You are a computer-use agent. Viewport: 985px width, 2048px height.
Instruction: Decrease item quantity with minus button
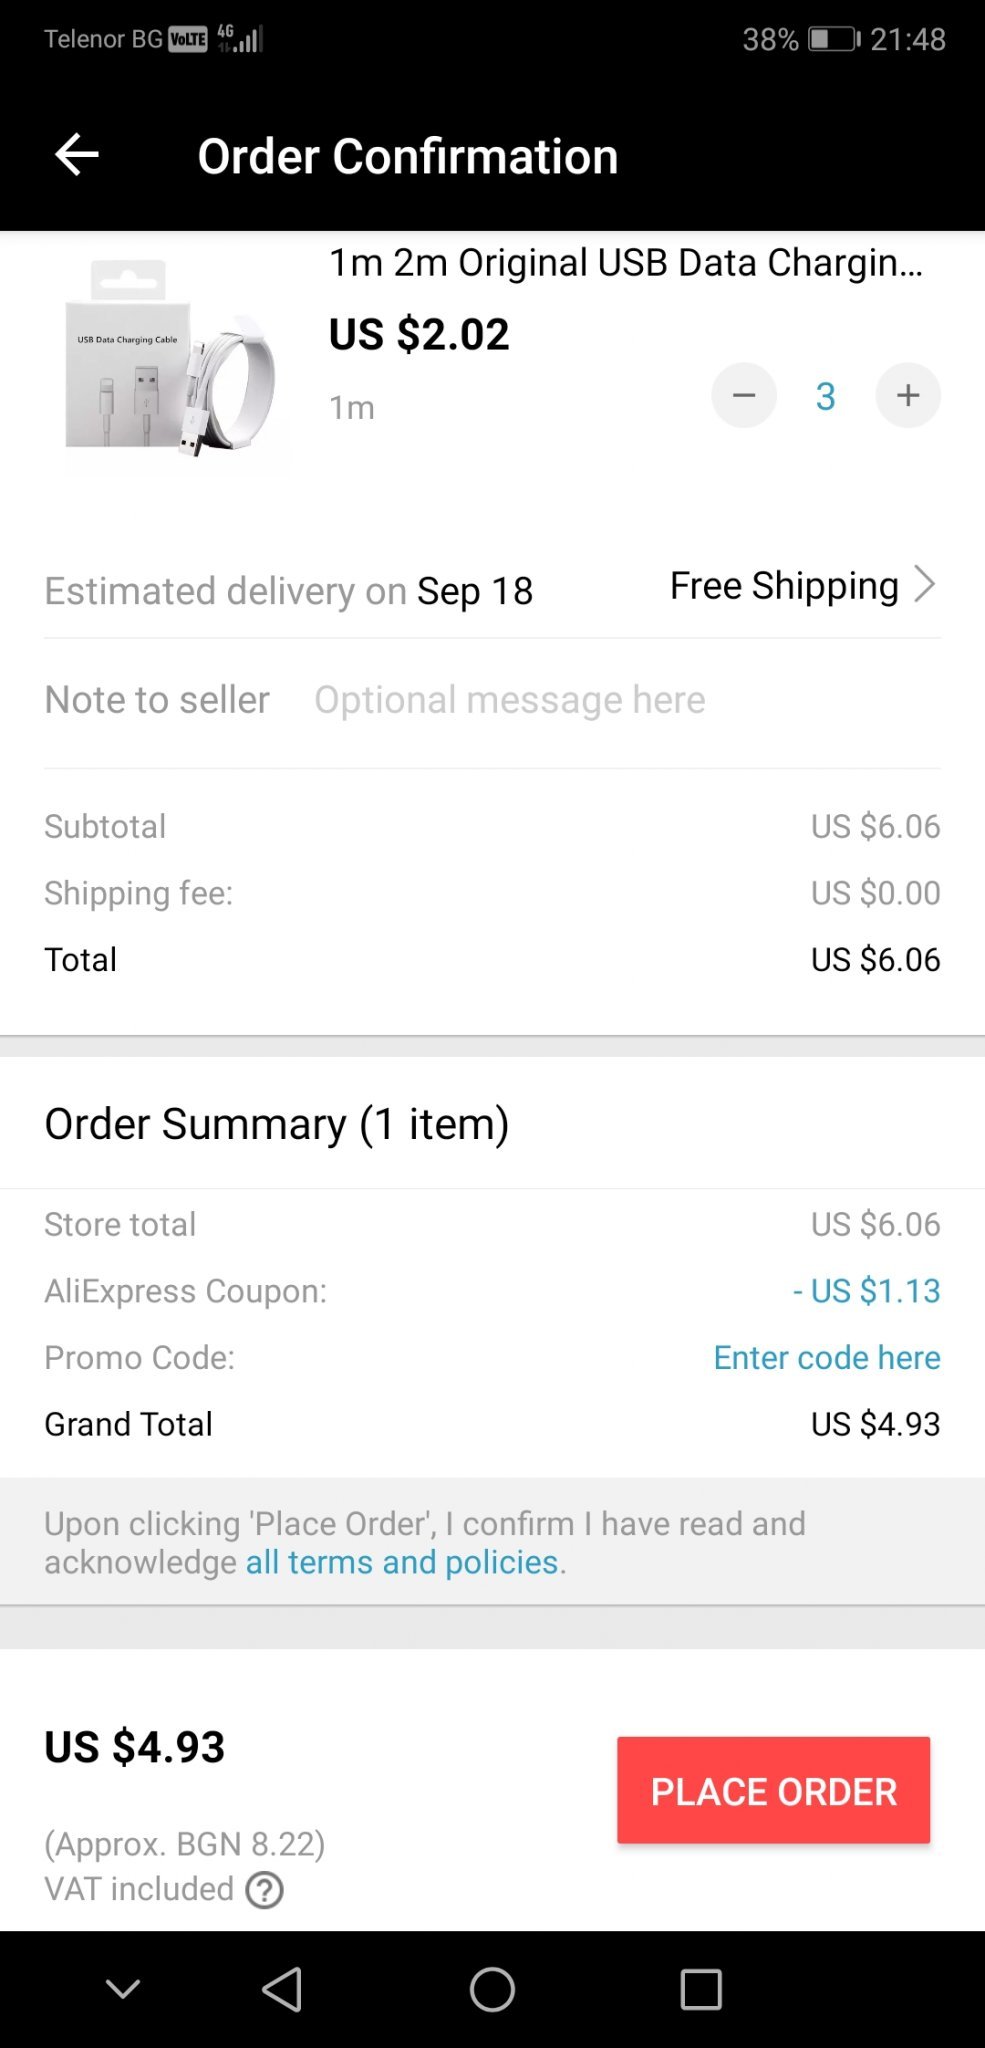click(x=744, y=396)
